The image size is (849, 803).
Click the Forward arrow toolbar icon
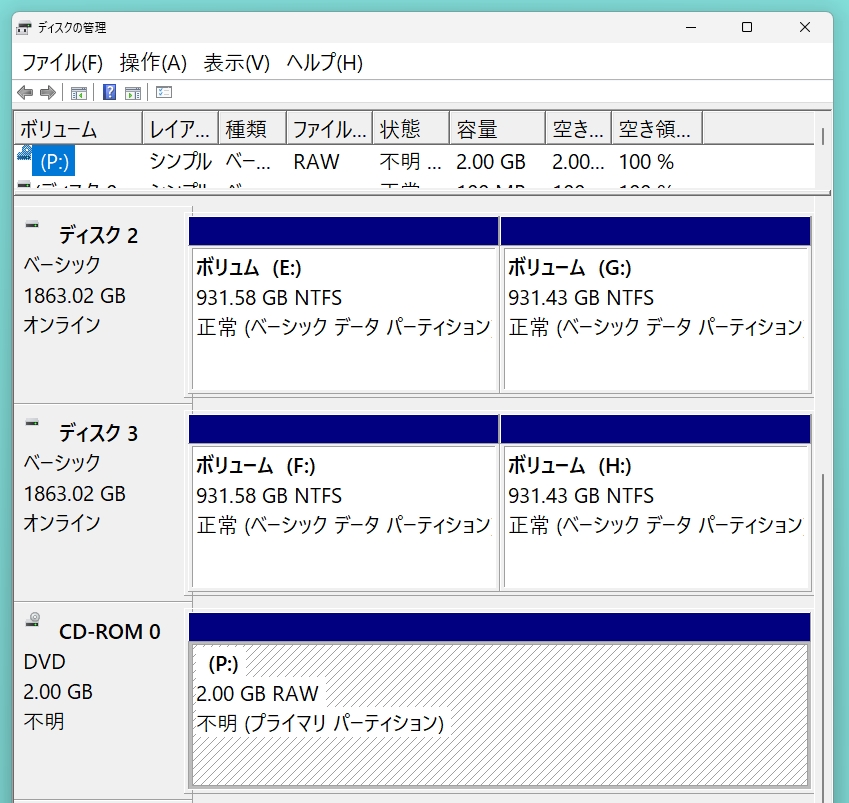48,93
